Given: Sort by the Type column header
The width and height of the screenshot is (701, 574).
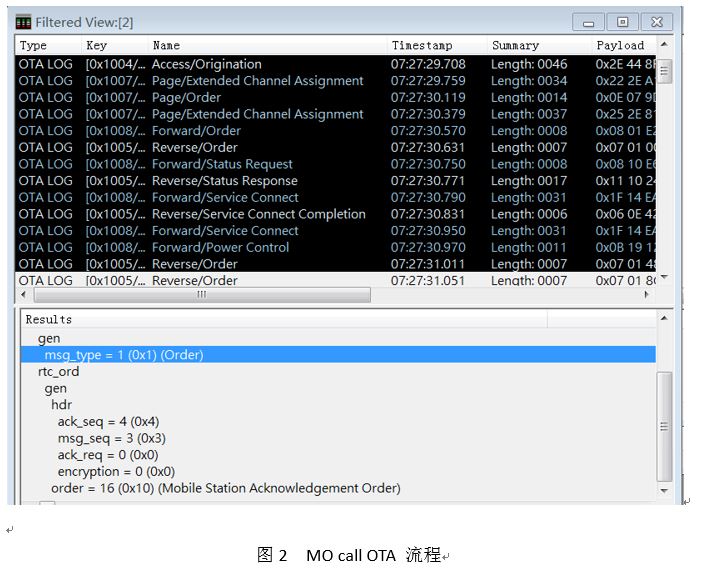Looking at the screenshot, I should click(x=48, y=45).
